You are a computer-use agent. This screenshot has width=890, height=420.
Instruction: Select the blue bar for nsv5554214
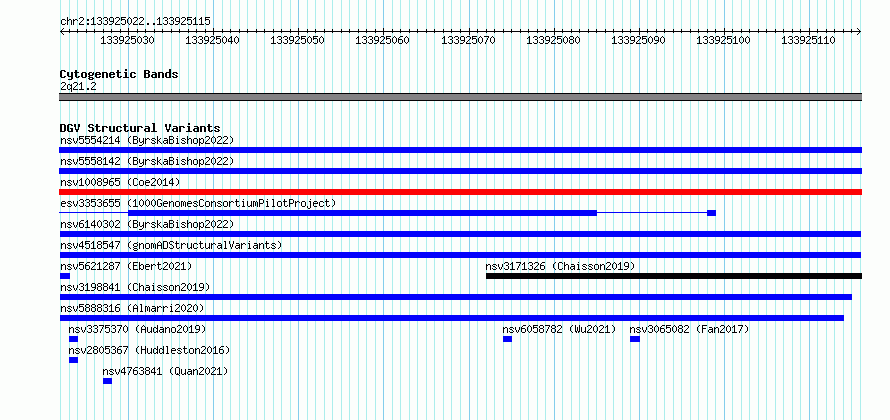point(460,150)
